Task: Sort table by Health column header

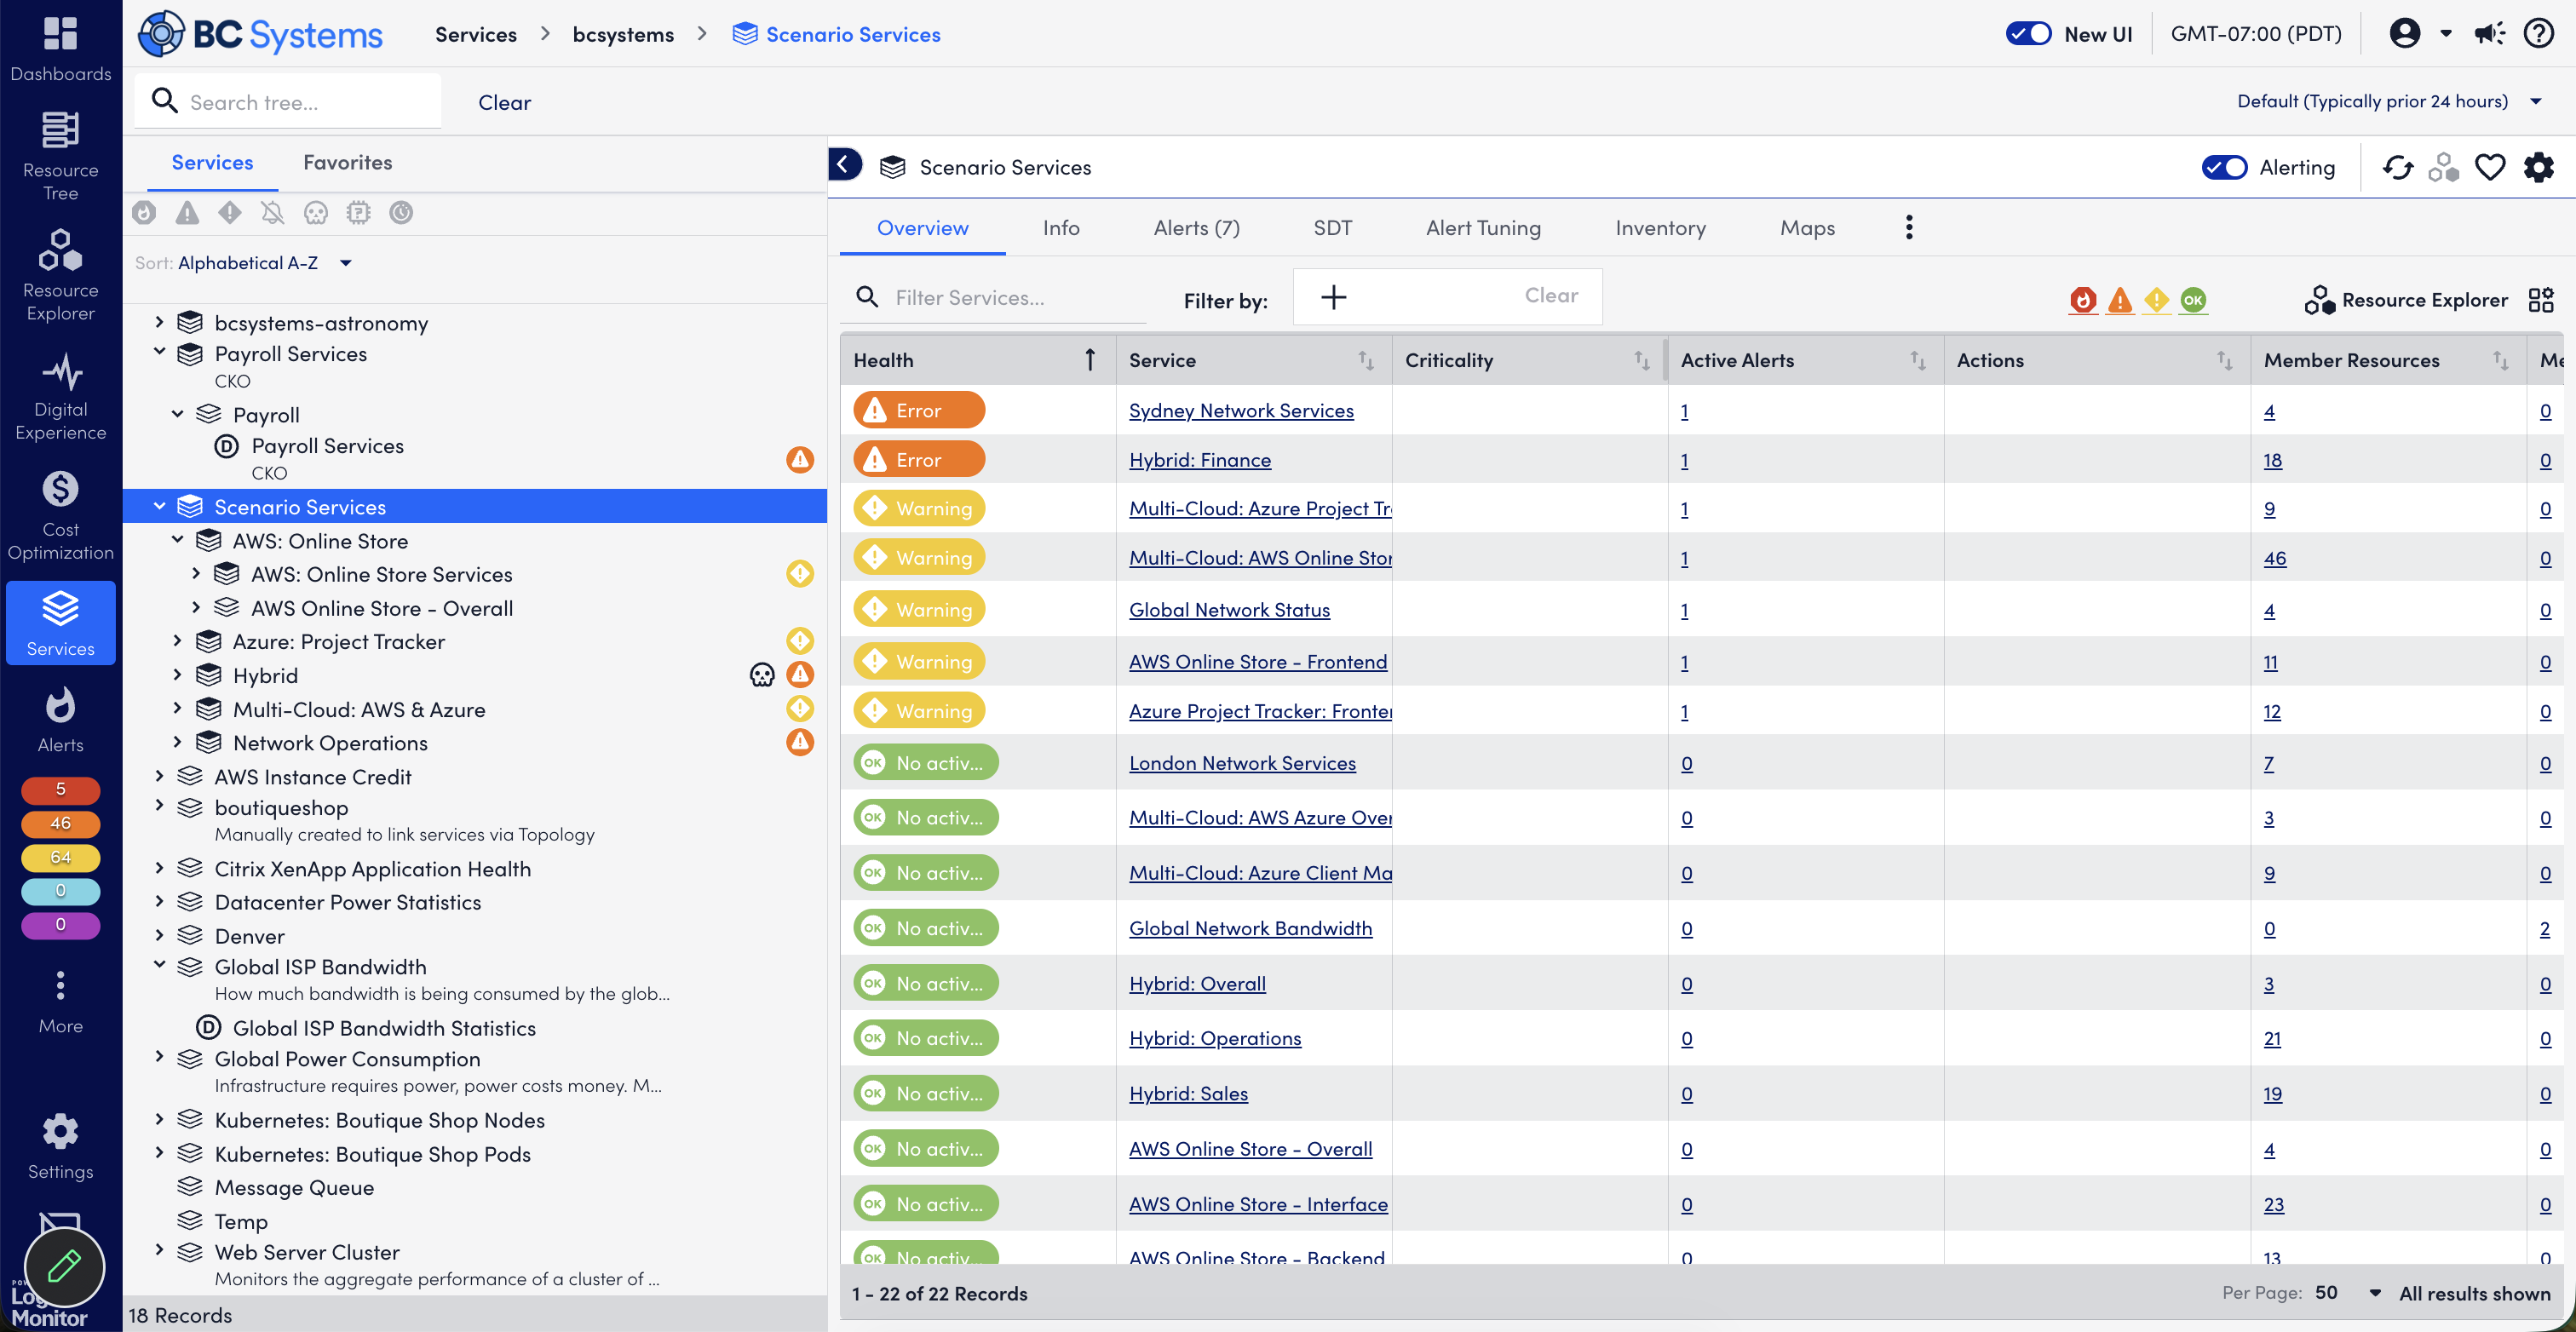Action: 977,360
